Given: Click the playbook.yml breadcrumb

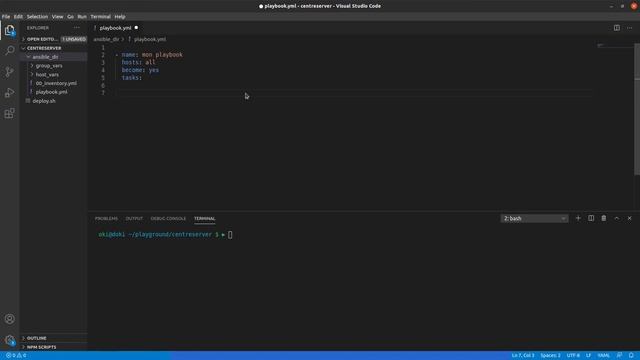Looking at the screenshot, I should (x=149, y=39).
